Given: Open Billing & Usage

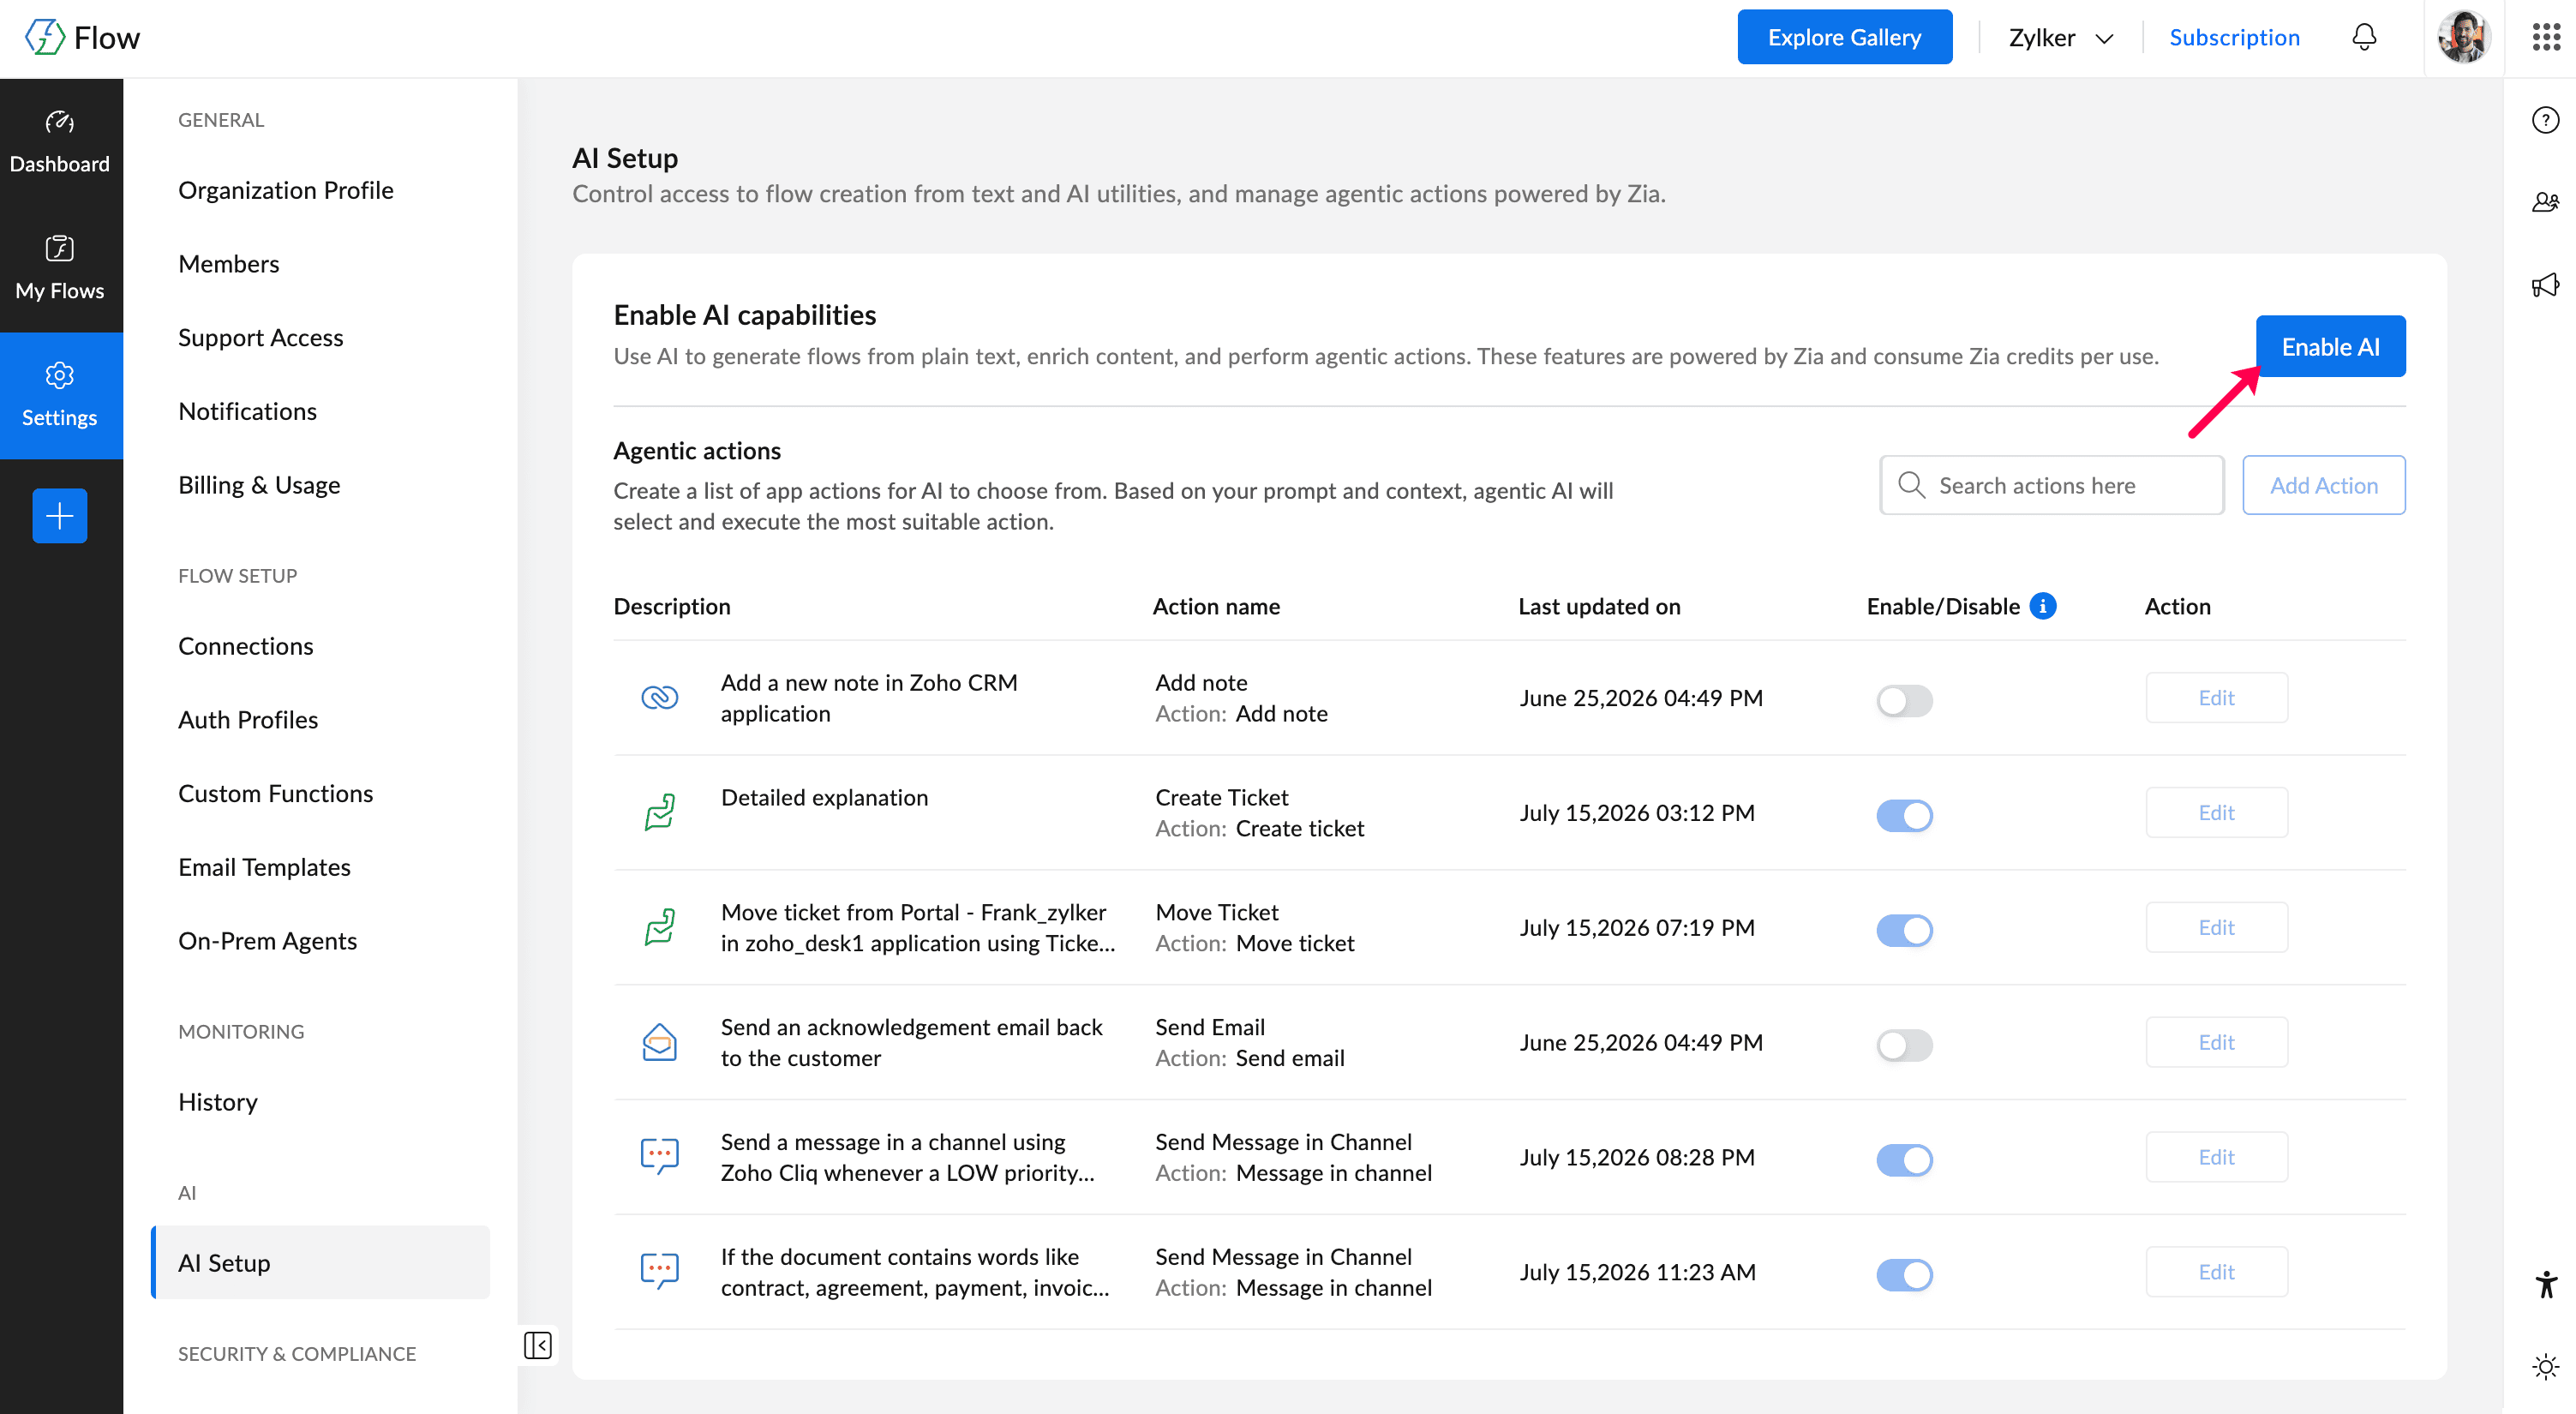Looking at the screenshot, I should (x=260, y=485).
